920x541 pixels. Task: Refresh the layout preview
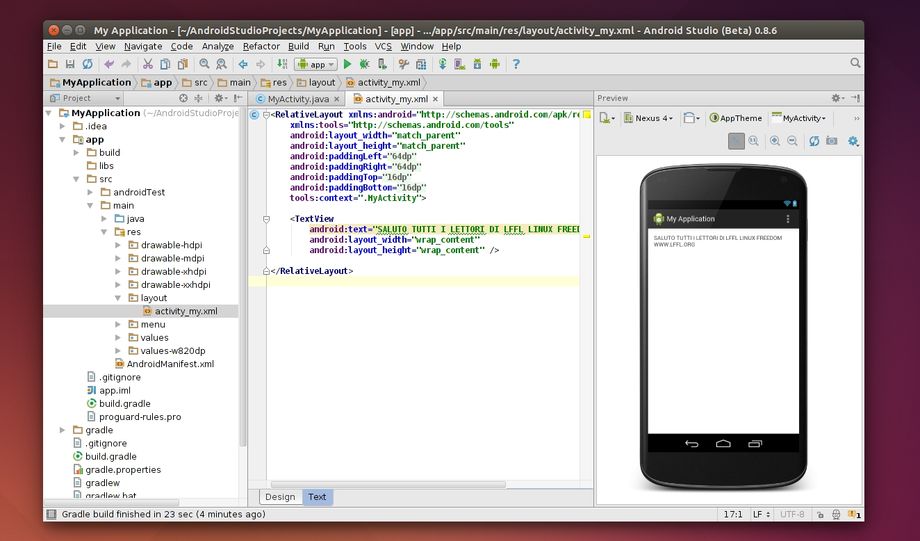pos(814,142)
